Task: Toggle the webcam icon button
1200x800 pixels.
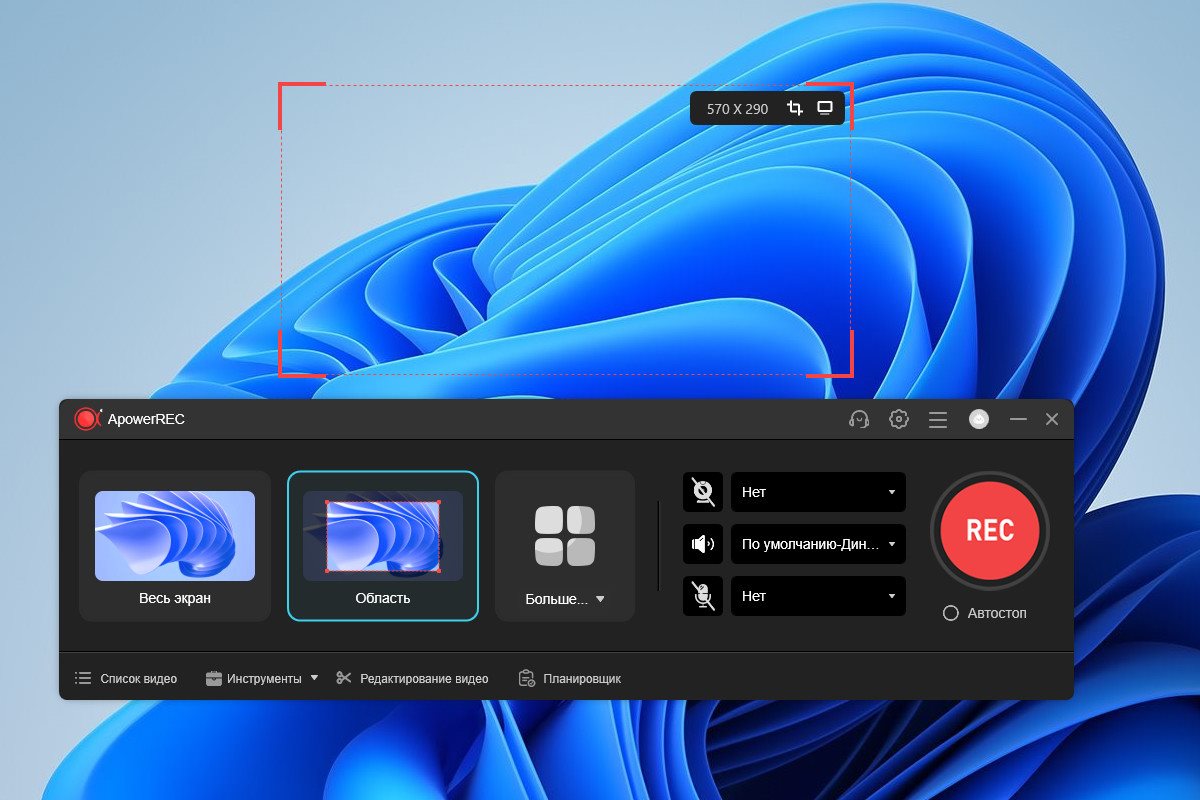Action: (704, 492)
